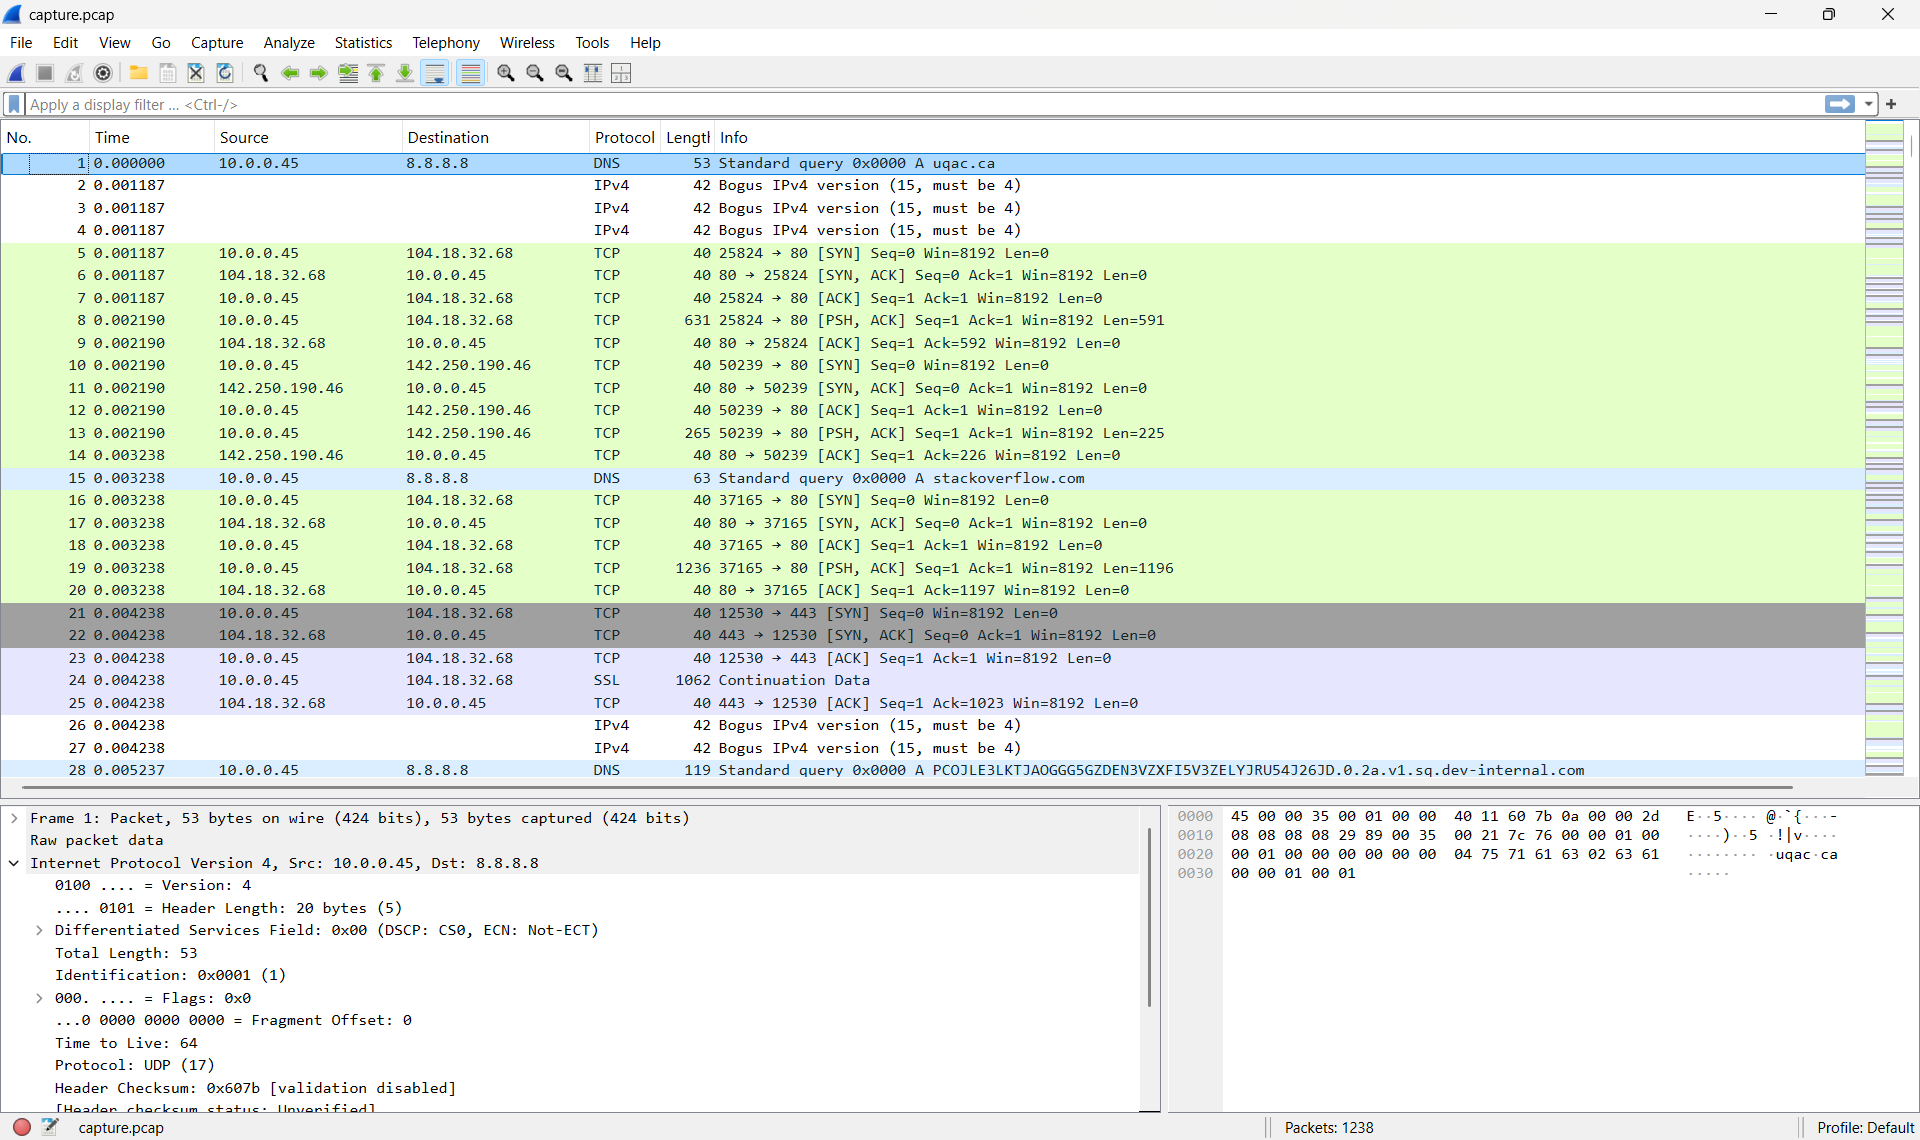Open the View menu
Viewport: 1920px width, 1140px height.
(114, 42)
